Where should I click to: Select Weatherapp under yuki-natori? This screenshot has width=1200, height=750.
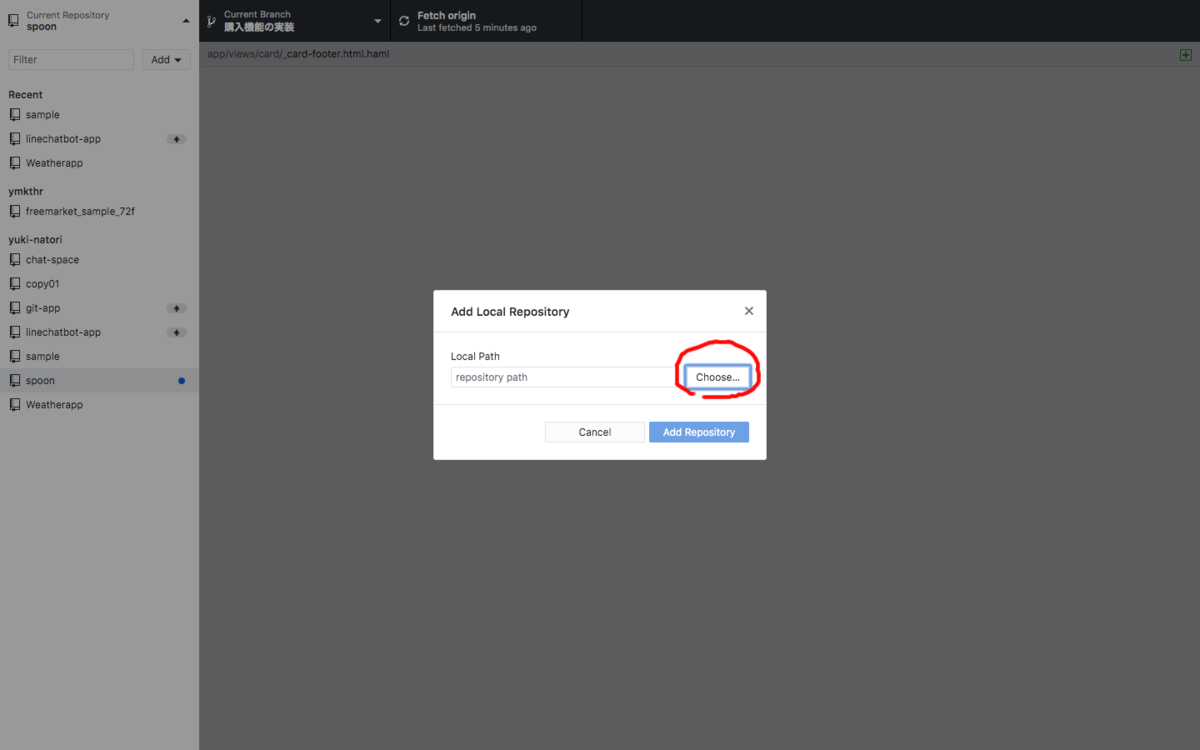click(100, 405)
